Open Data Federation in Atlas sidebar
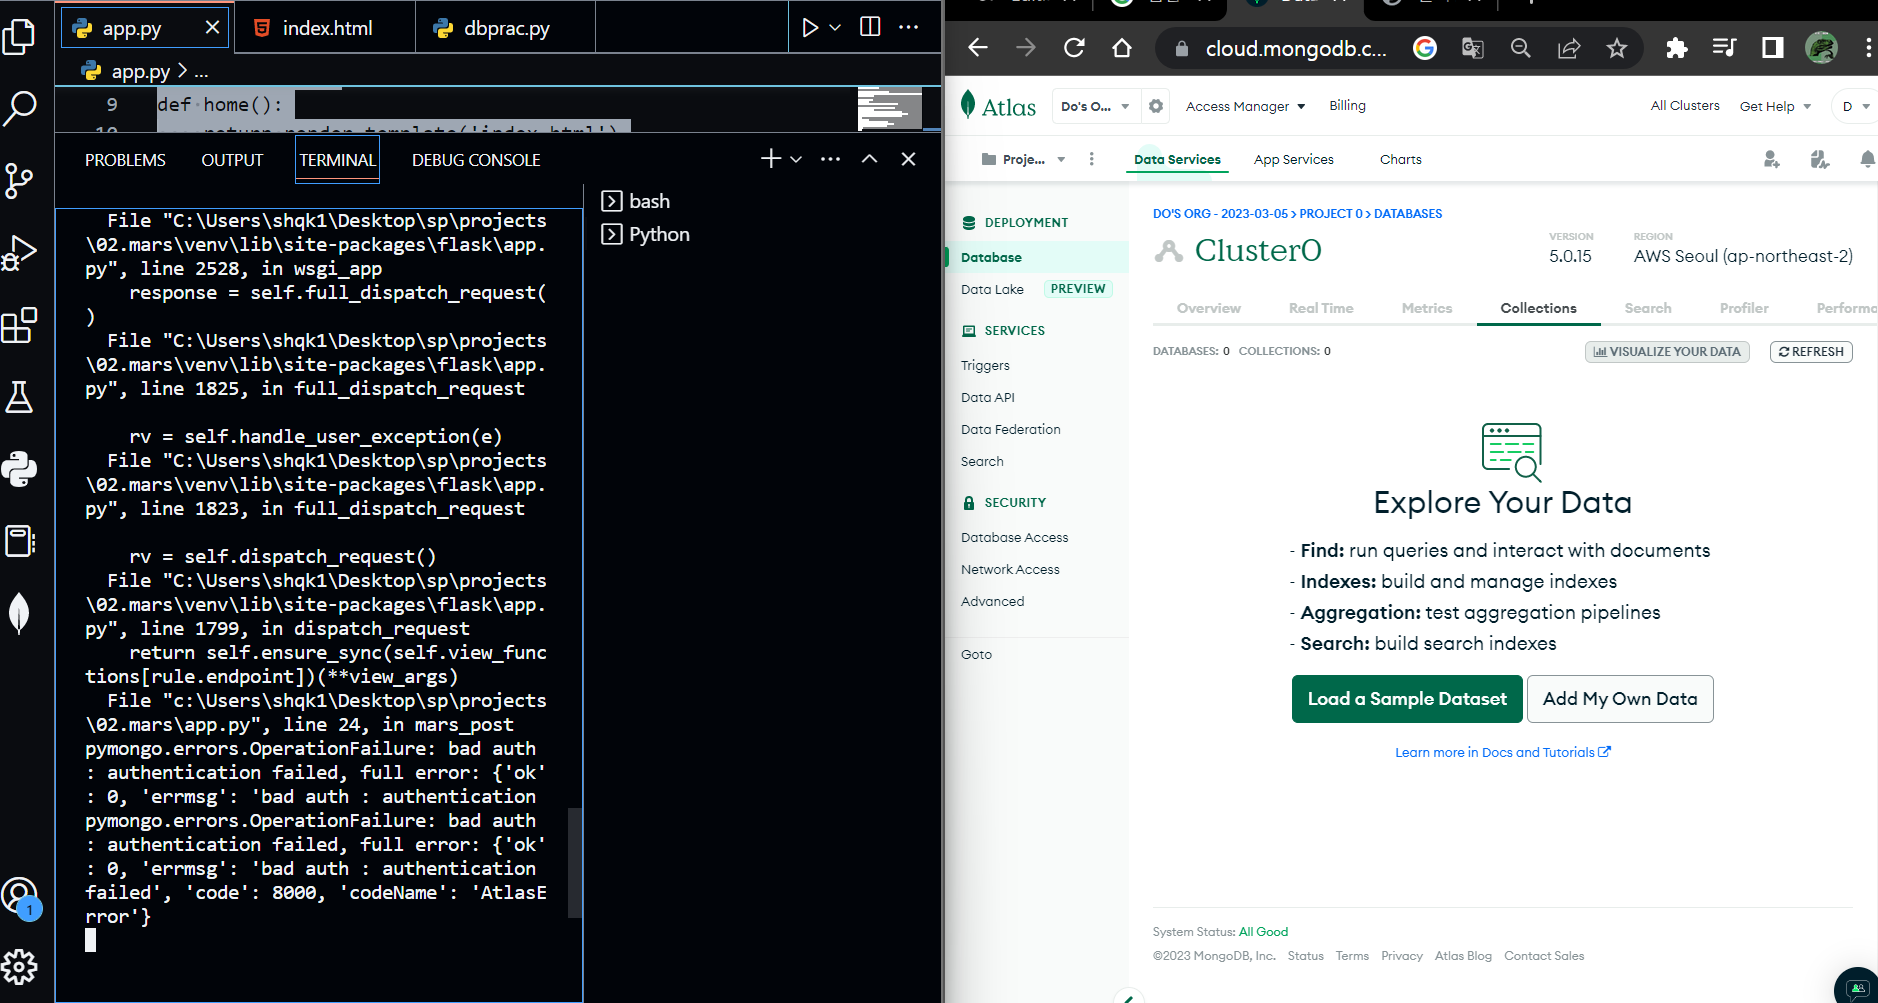Viewport: 1878px width, 1003px height. click(1010, 430)
